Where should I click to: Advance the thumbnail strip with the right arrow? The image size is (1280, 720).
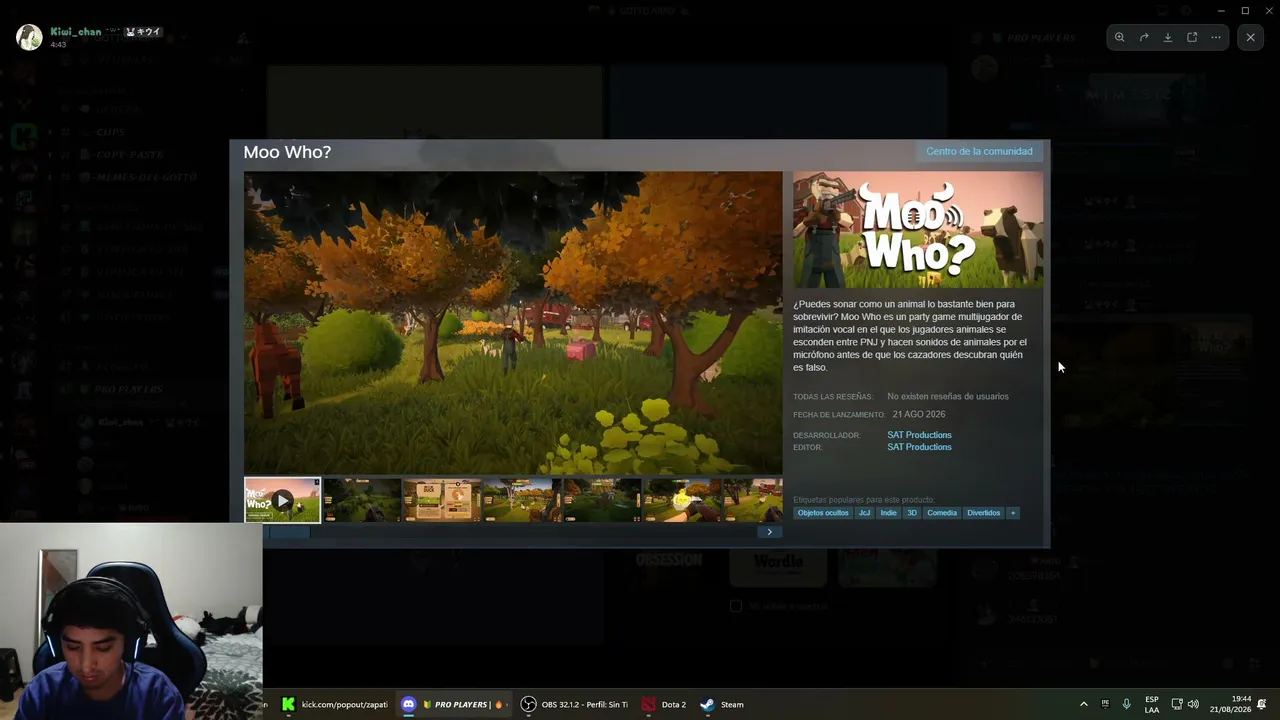(x=769, y=532)
